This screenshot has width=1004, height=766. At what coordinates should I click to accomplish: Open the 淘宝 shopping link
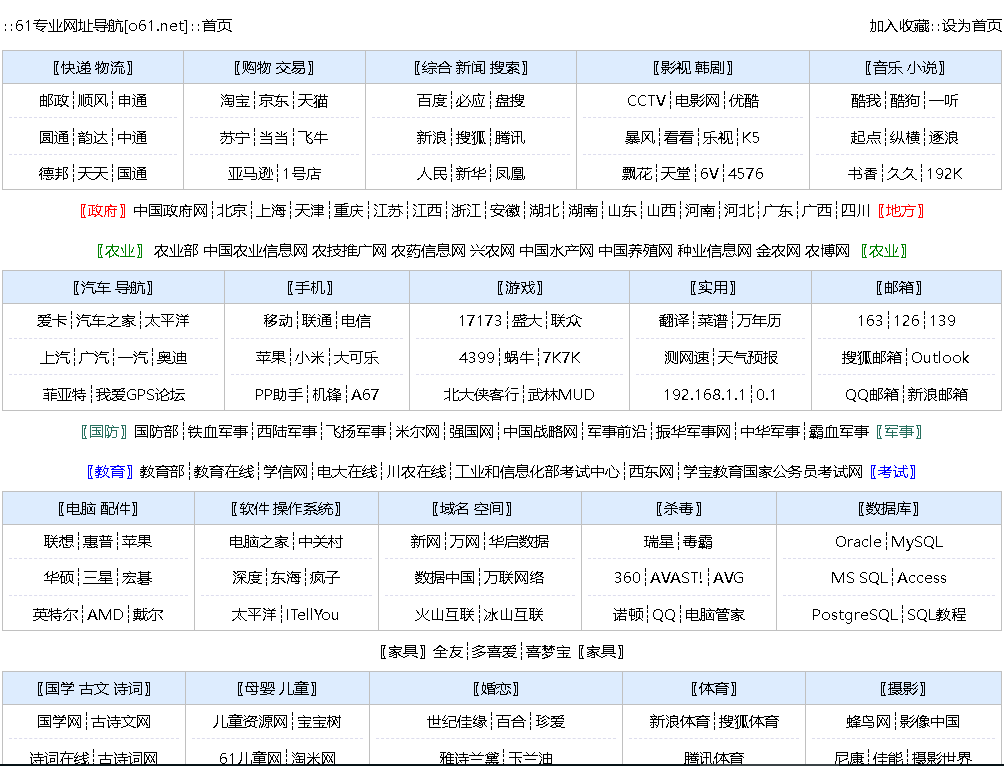[236, 101]
